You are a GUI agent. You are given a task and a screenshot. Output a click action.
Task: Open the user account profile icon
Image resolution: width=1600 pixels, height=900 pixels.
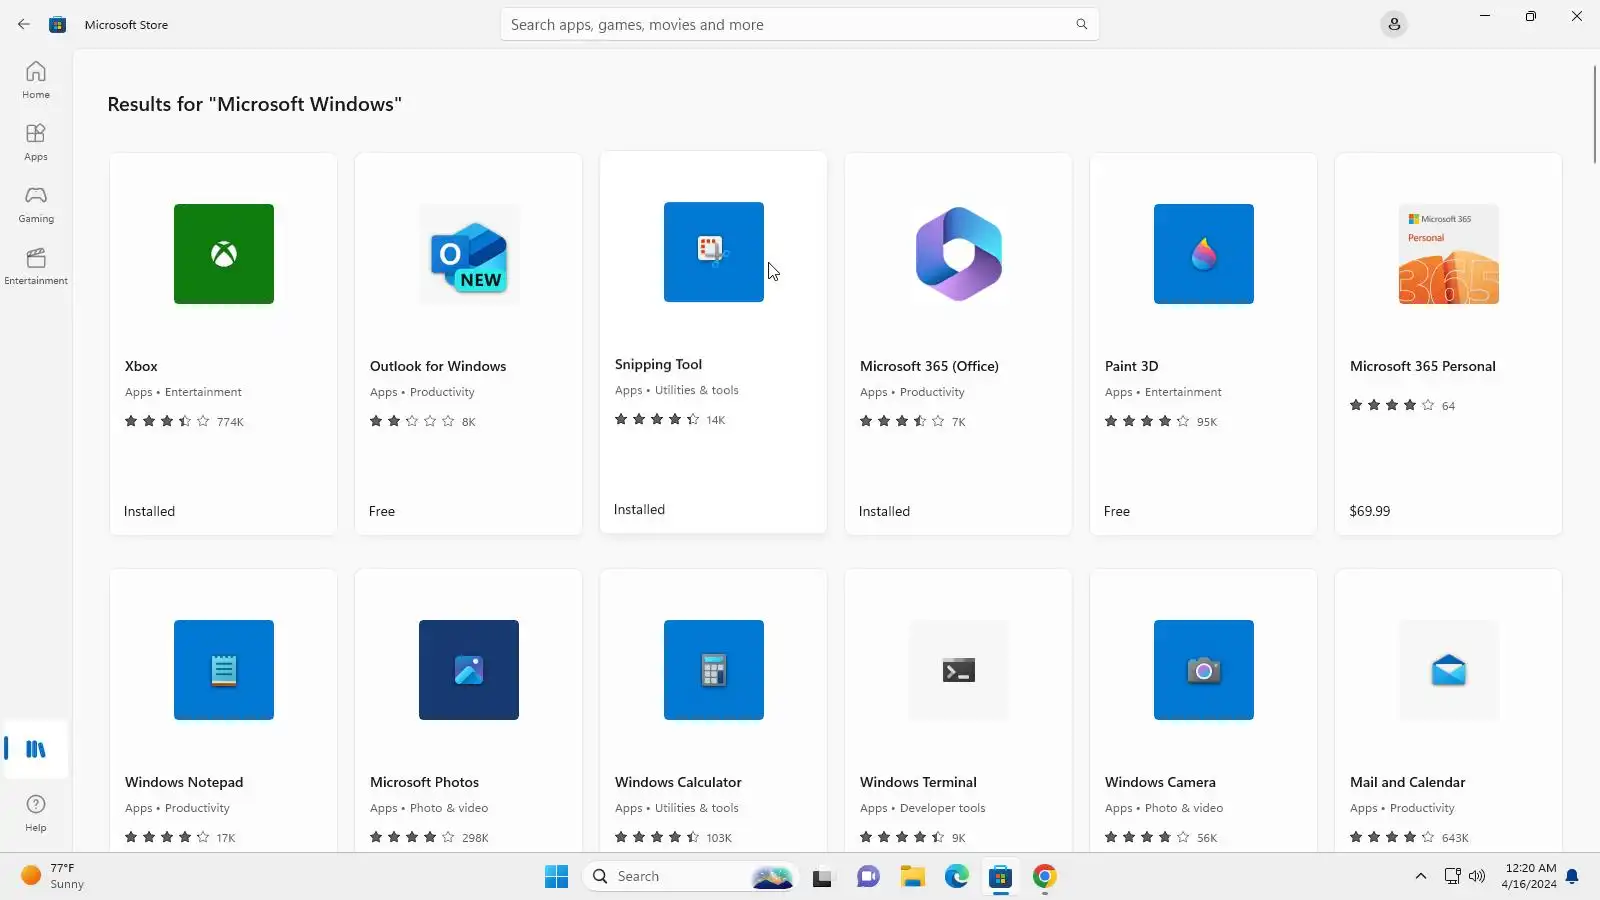pos(1394,24)
